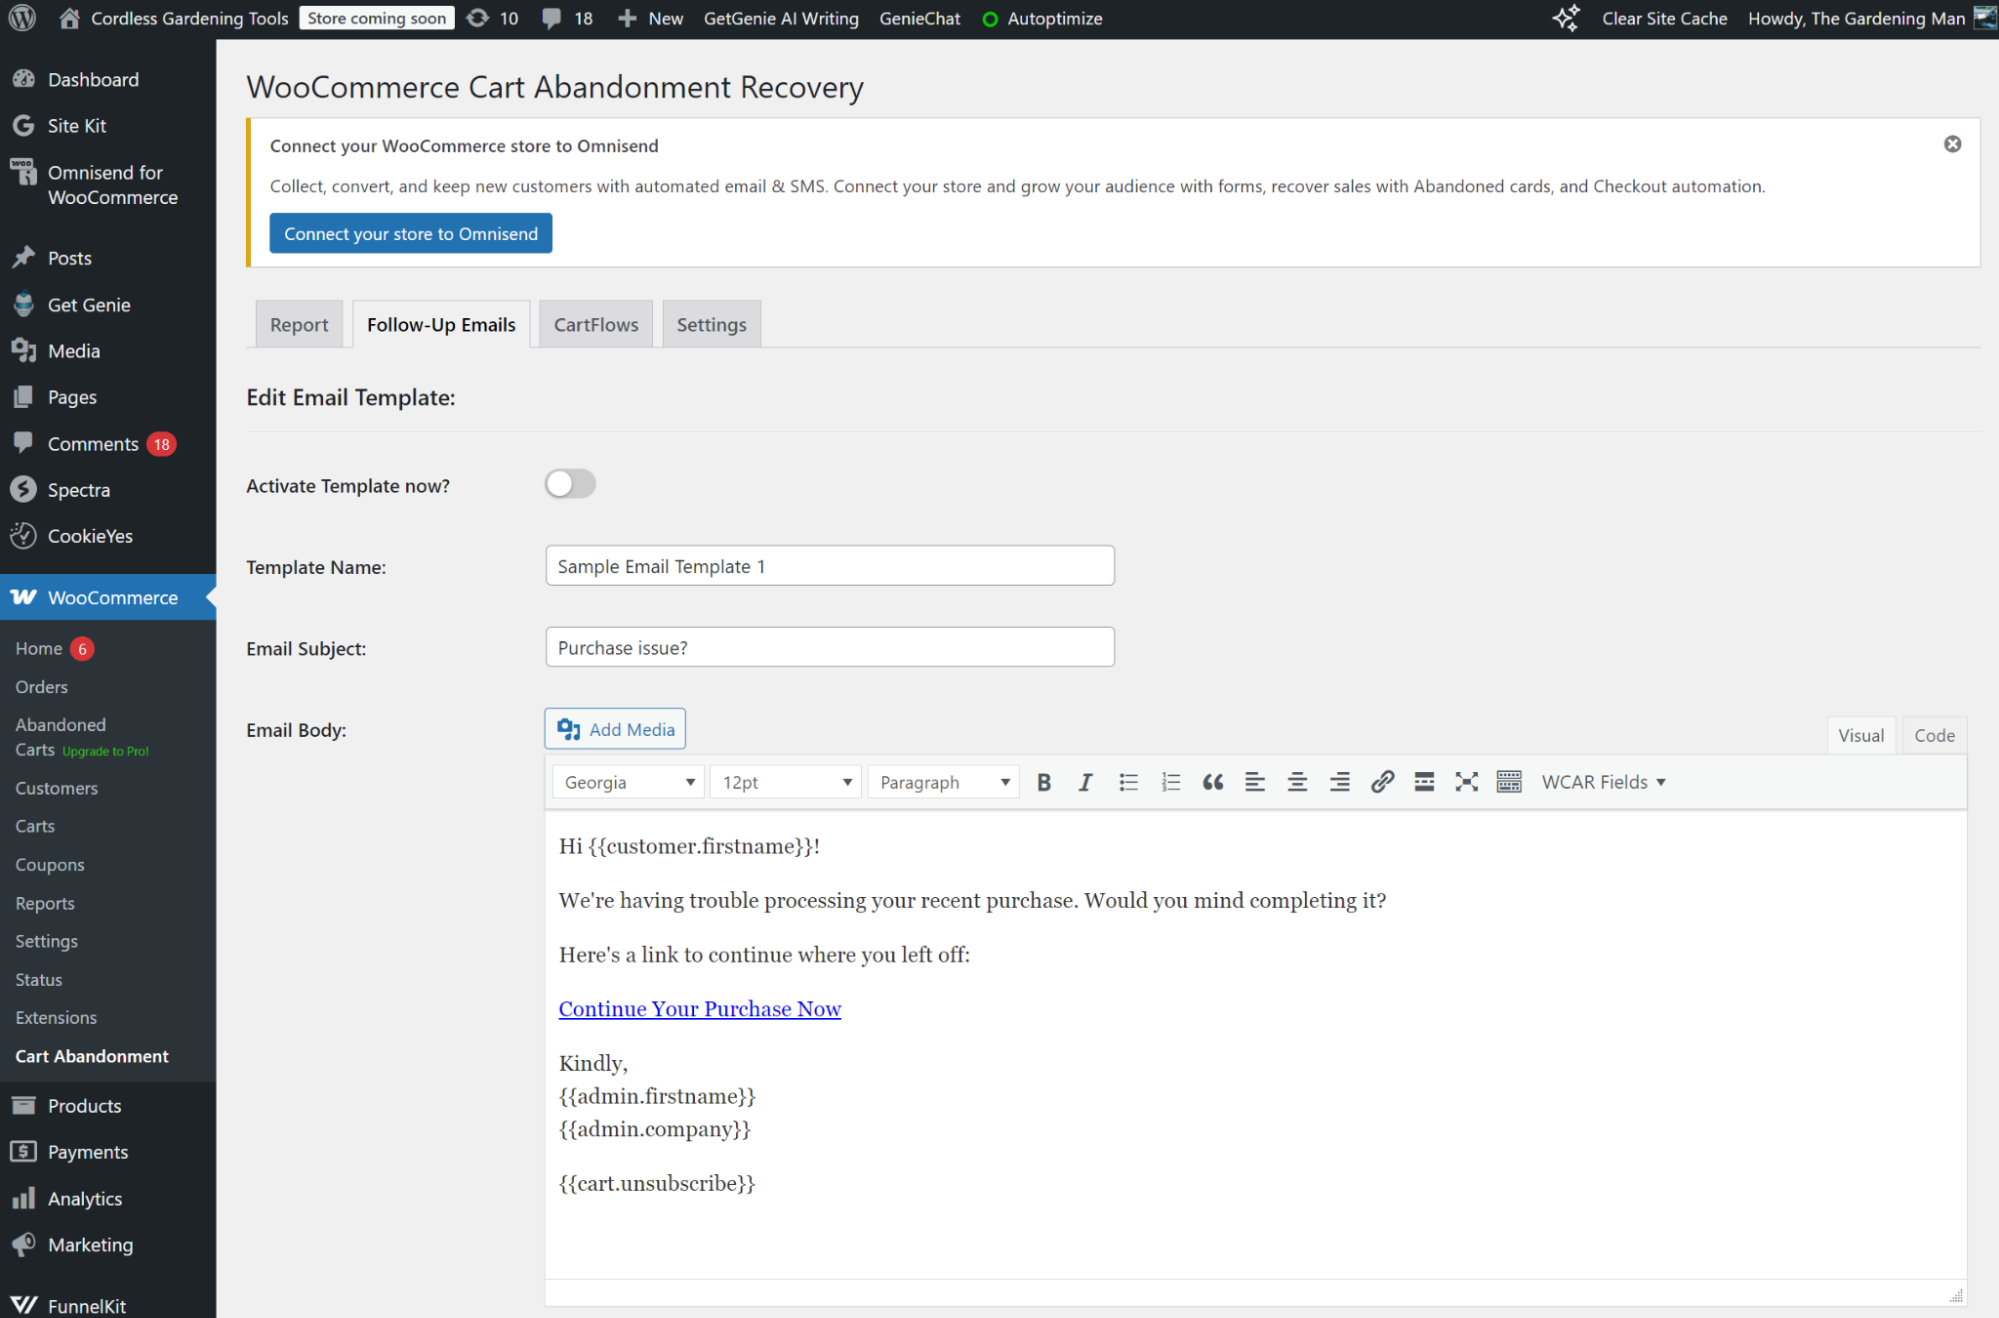Click the editor resize handle
This screenshot has height=1318, width=1999.
pyautogui.click(x=1956, y=1296)
